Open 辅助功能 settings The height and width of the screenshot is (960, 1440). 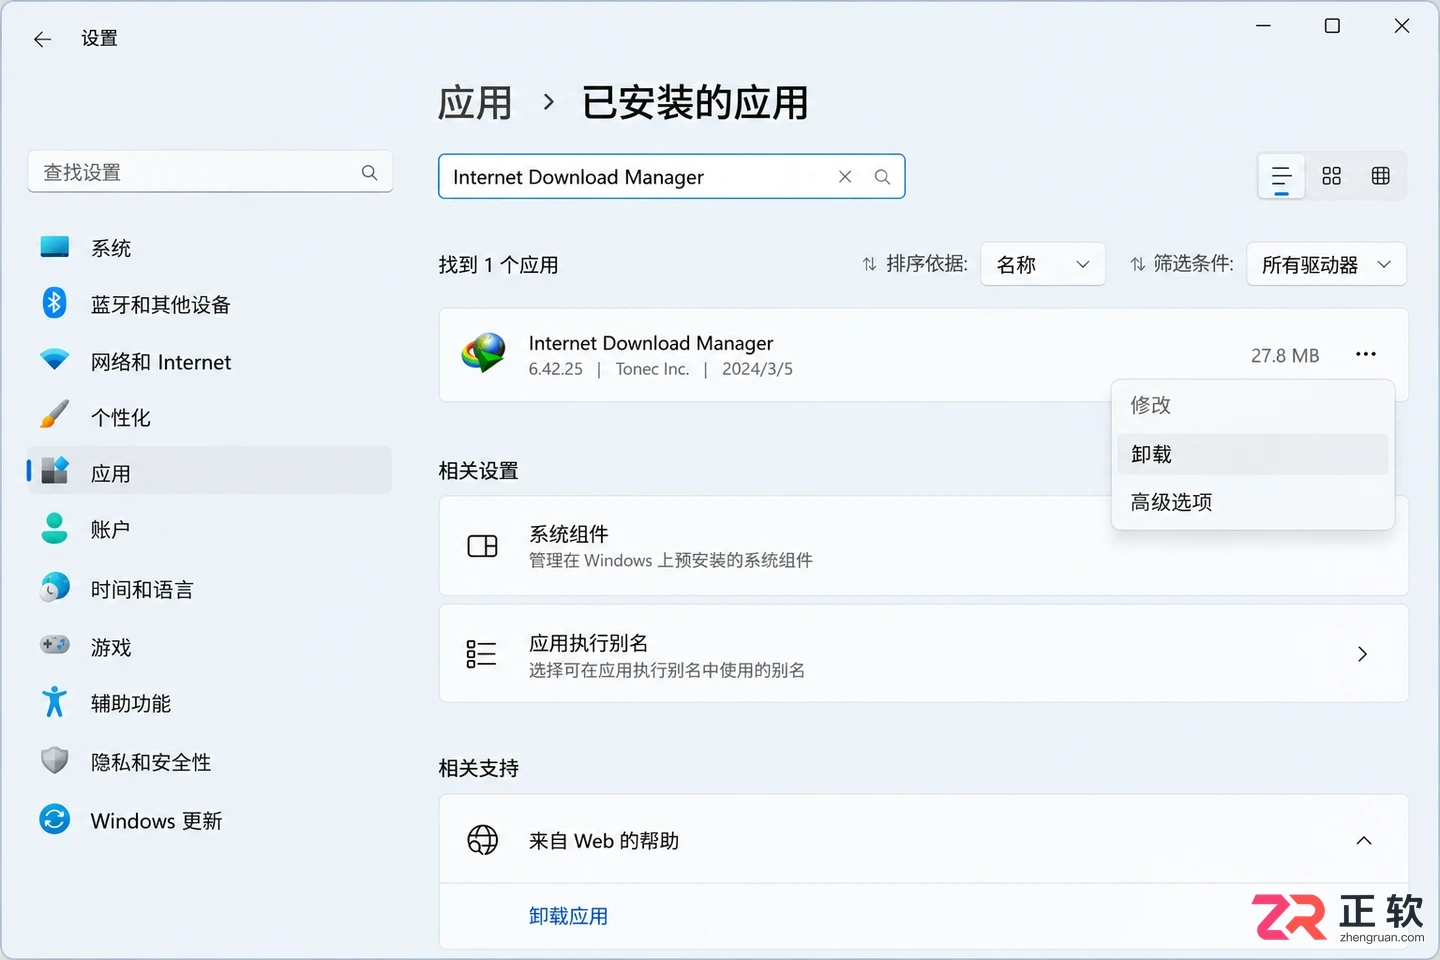tap(209, 703)
